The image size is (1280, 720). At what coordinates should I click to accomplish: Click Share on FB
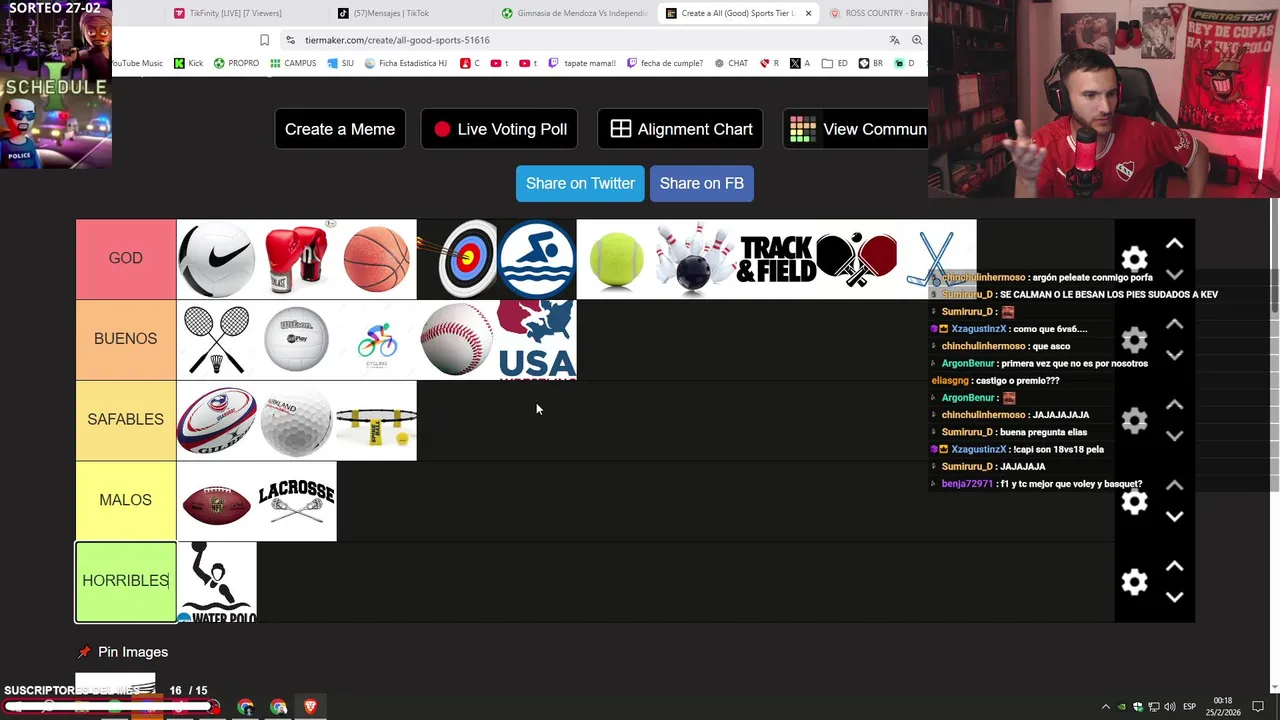701,183
